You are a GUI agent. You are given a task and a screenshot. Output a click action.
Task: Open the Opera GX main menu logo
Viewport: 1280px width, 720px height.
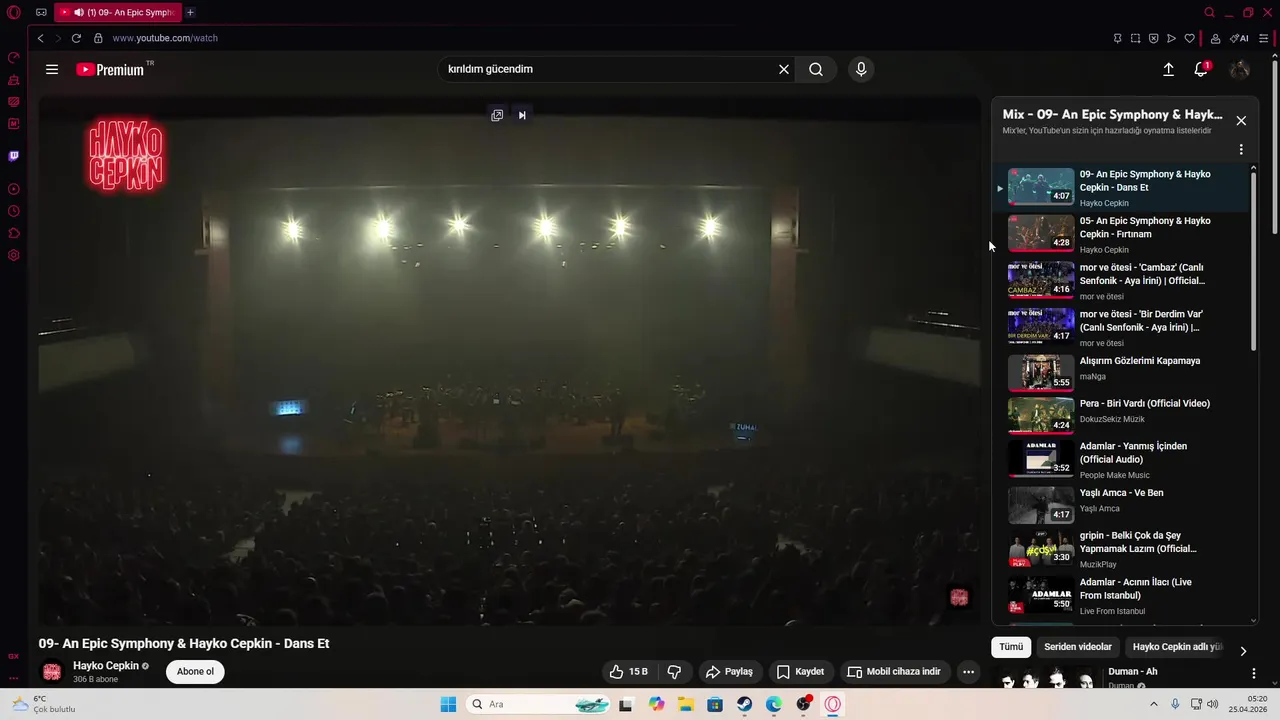(14, 12)
